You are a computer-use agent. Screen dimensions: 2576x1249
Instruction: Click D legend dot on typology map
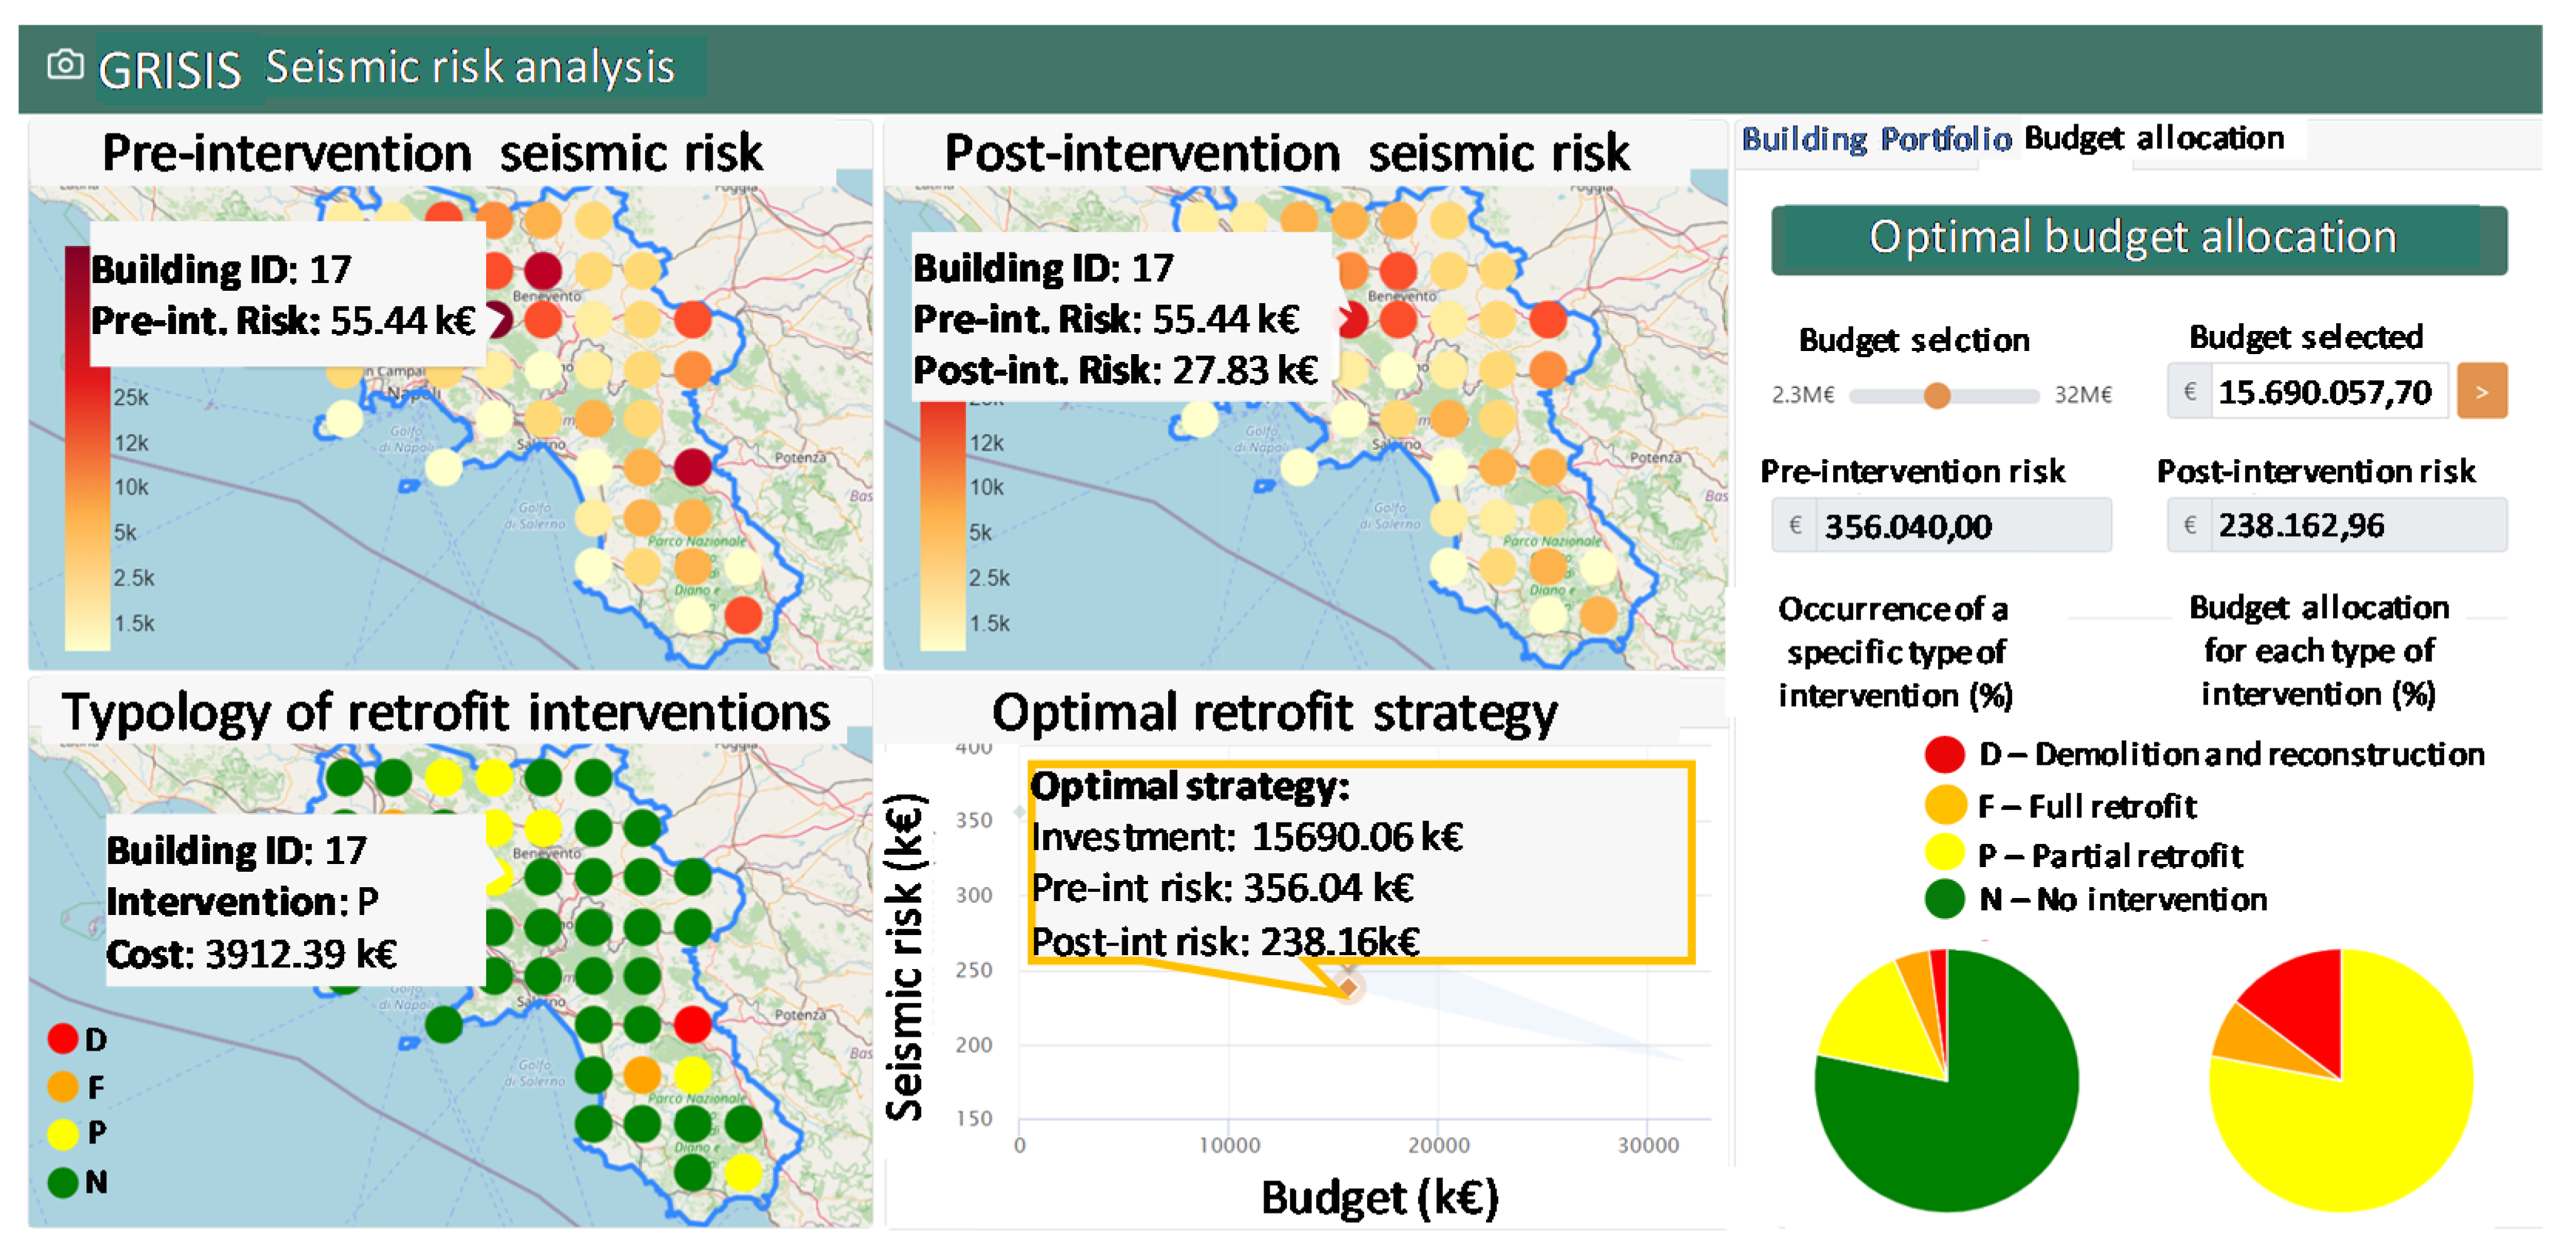[x=62, y=1038]
